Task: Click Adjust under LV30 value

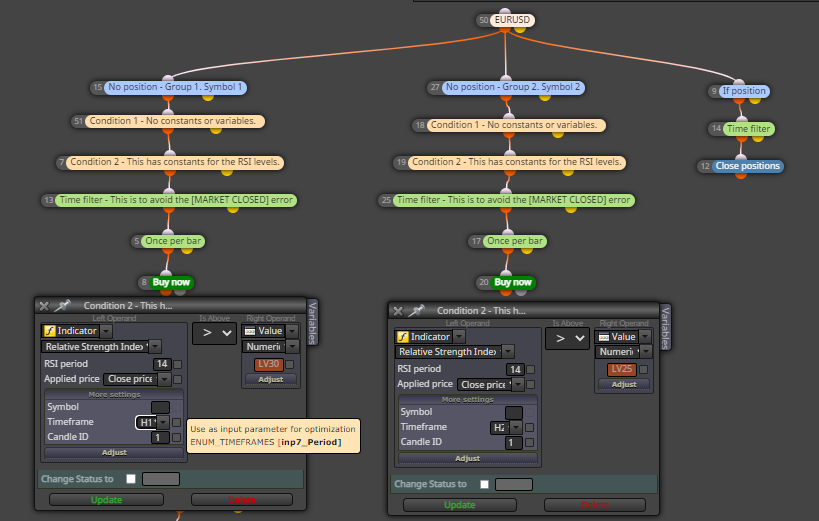Action: click(x=271, y=379)
